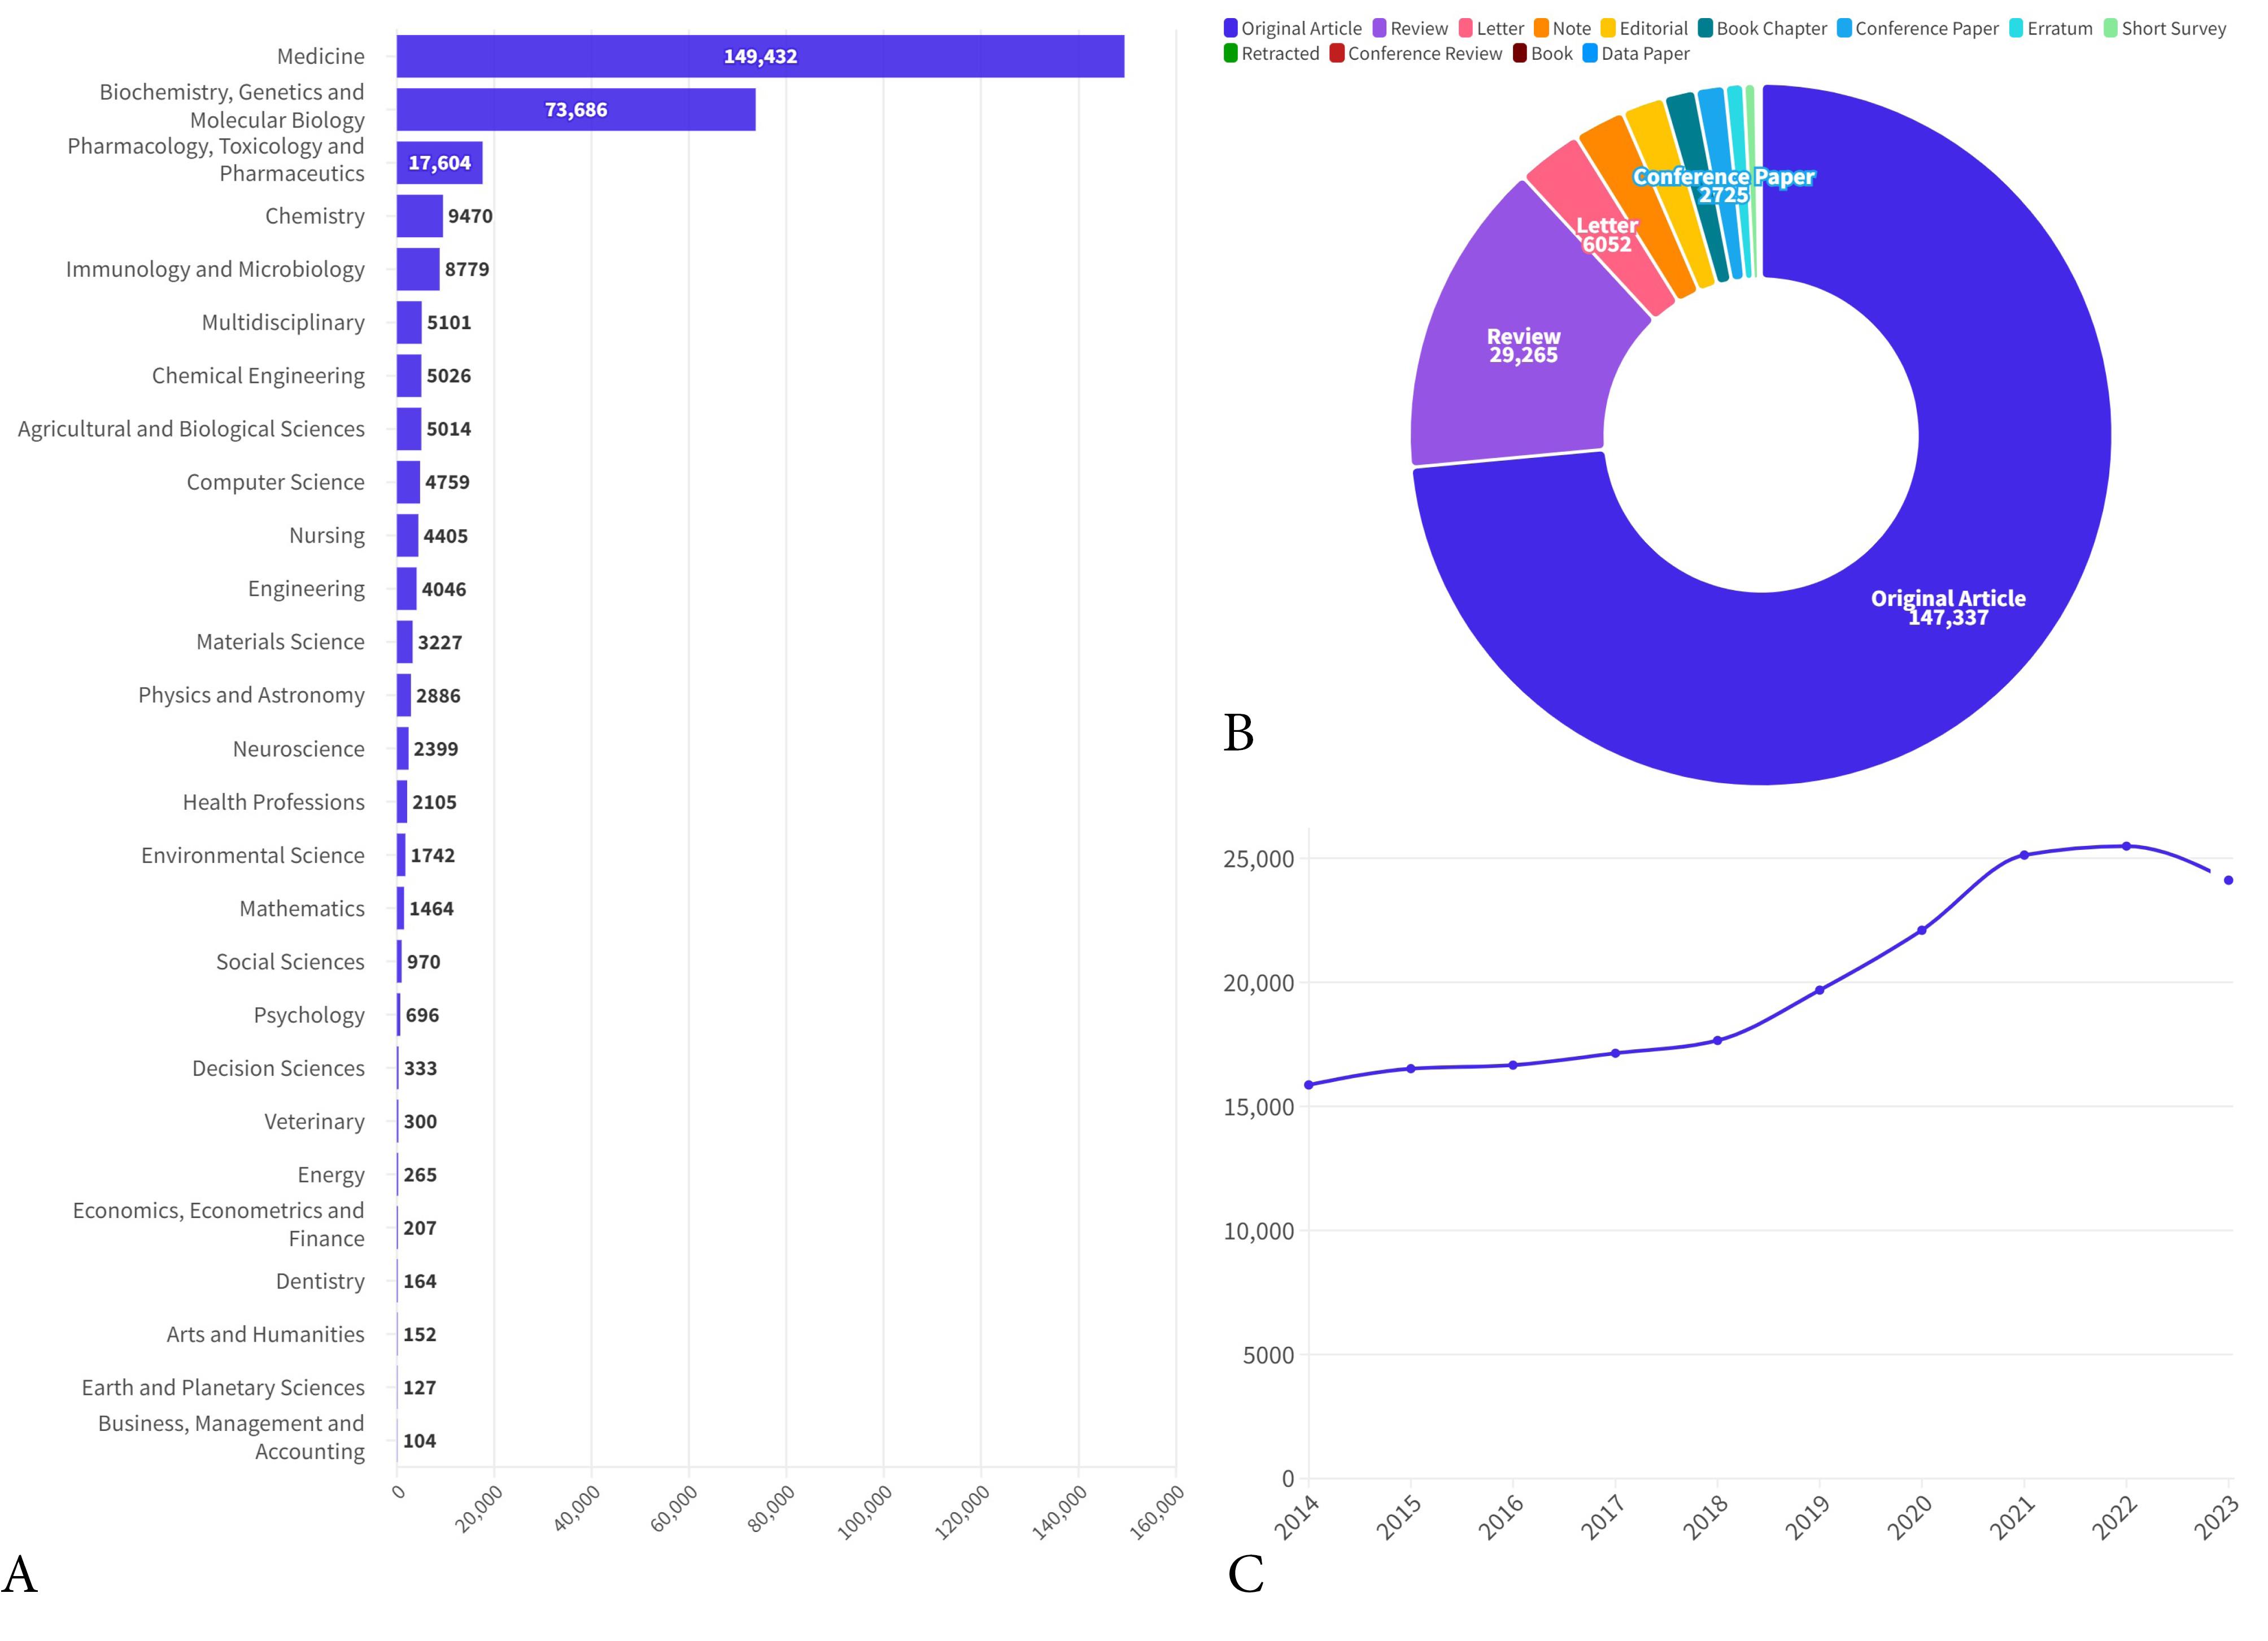Click the Nursing category label
Screen dimensions: 2268x1641
coord(327,536)
